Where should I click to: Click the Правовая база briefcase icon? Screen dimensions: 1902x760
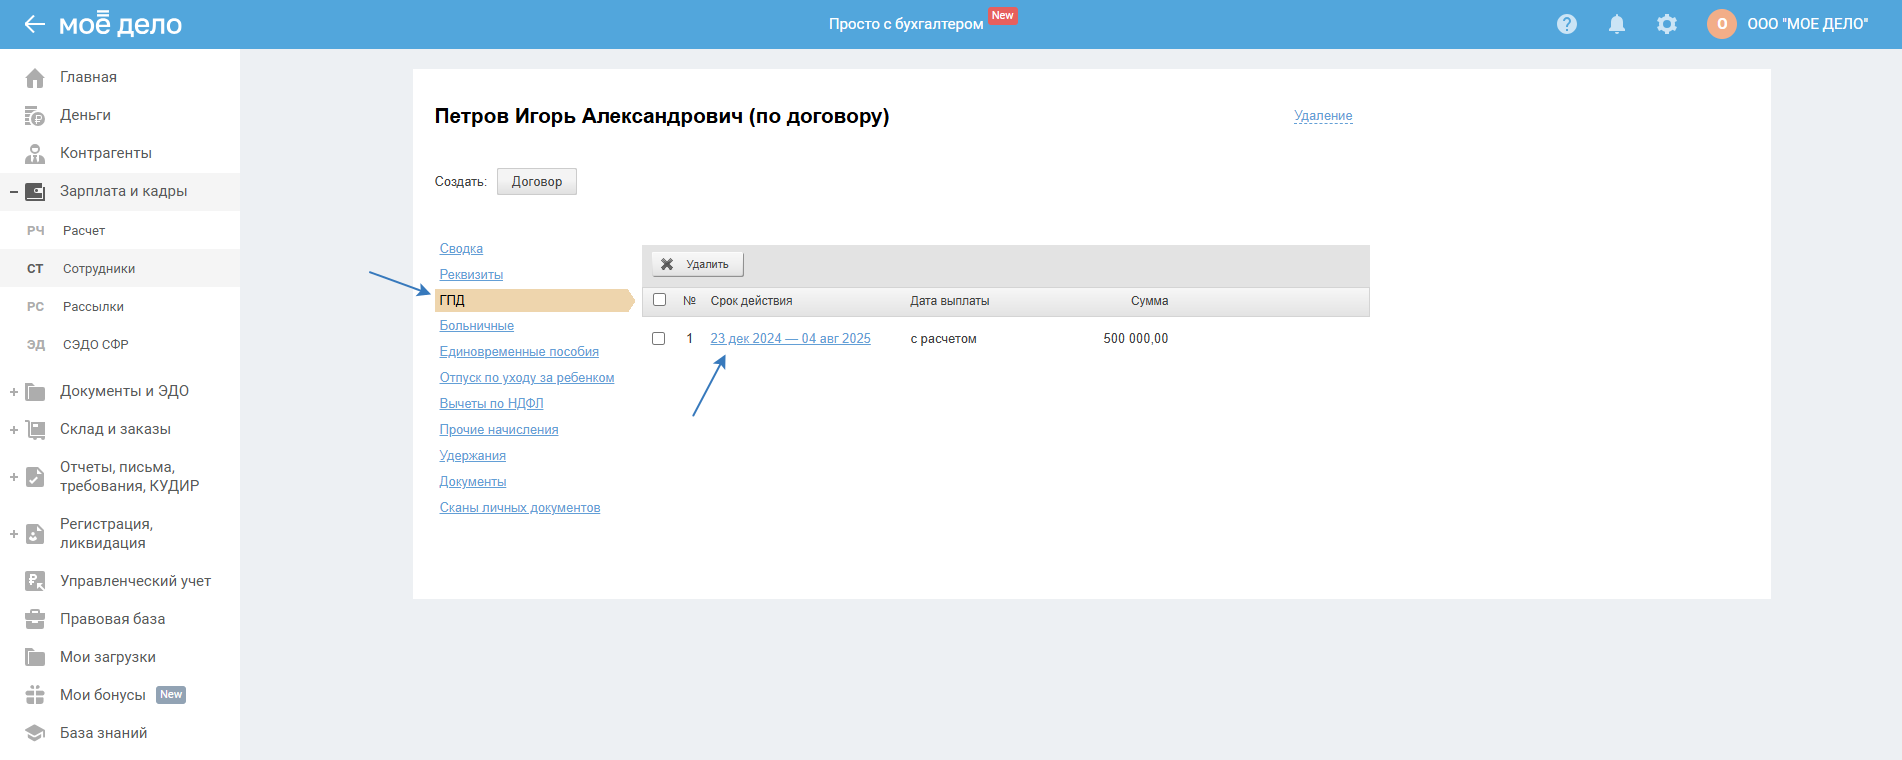35,619
